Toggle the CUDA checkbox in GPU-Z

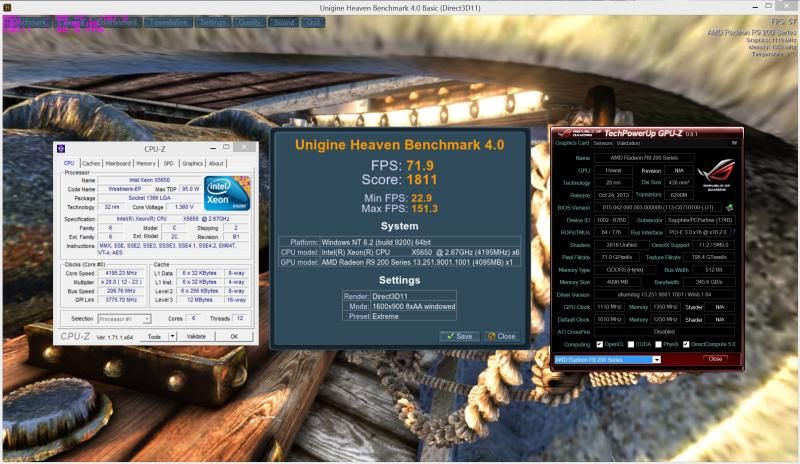(x=631, y=345)
